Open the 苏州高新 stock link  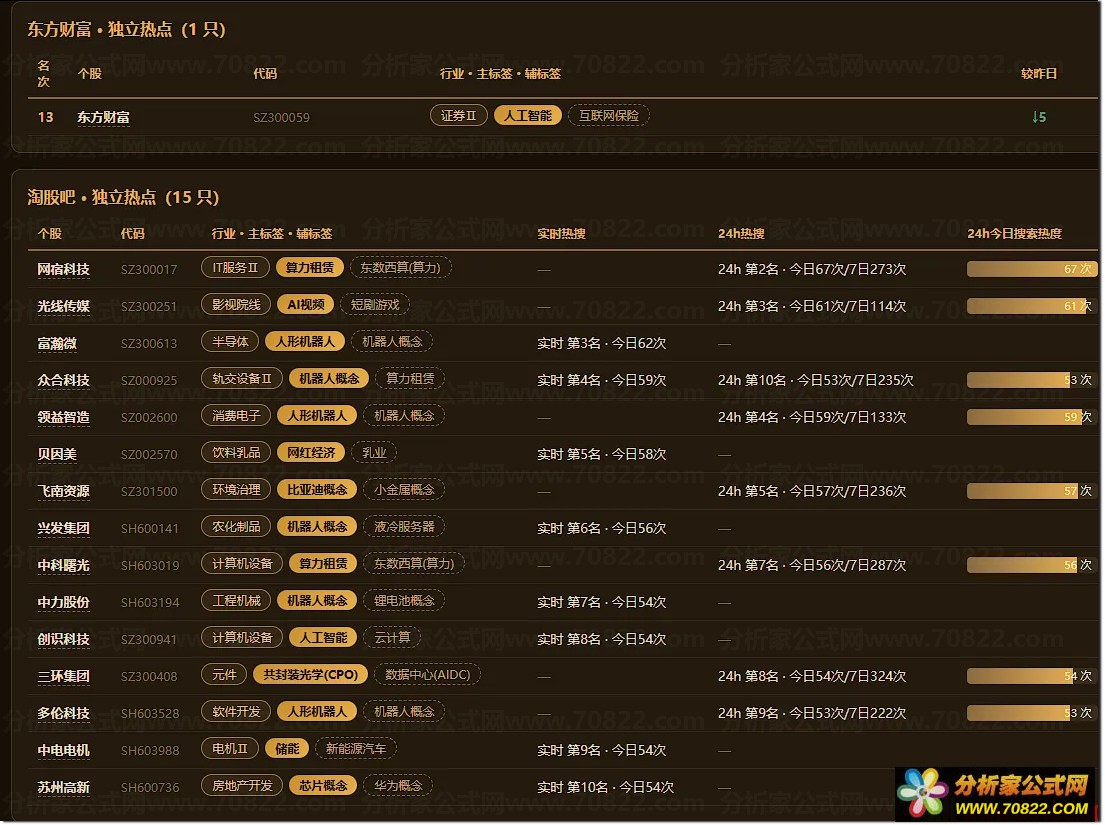pos(63,787)
